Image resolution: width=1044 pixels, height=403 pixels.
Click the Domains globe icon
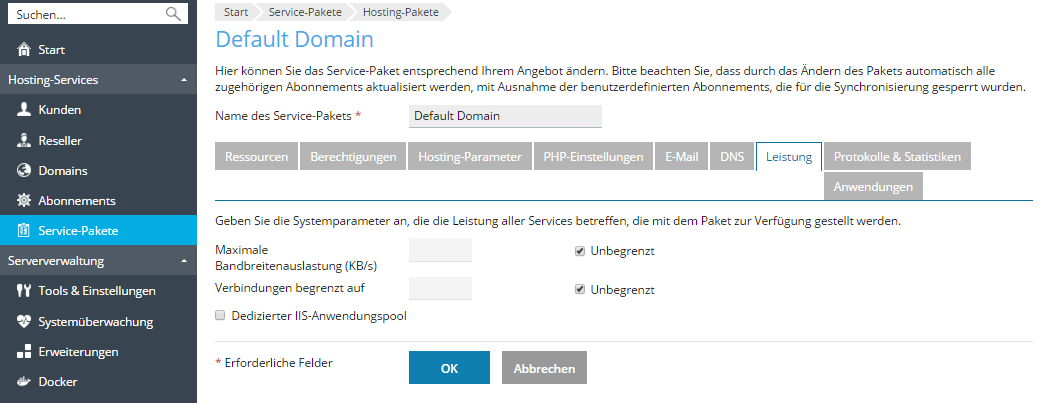(24, 171)
